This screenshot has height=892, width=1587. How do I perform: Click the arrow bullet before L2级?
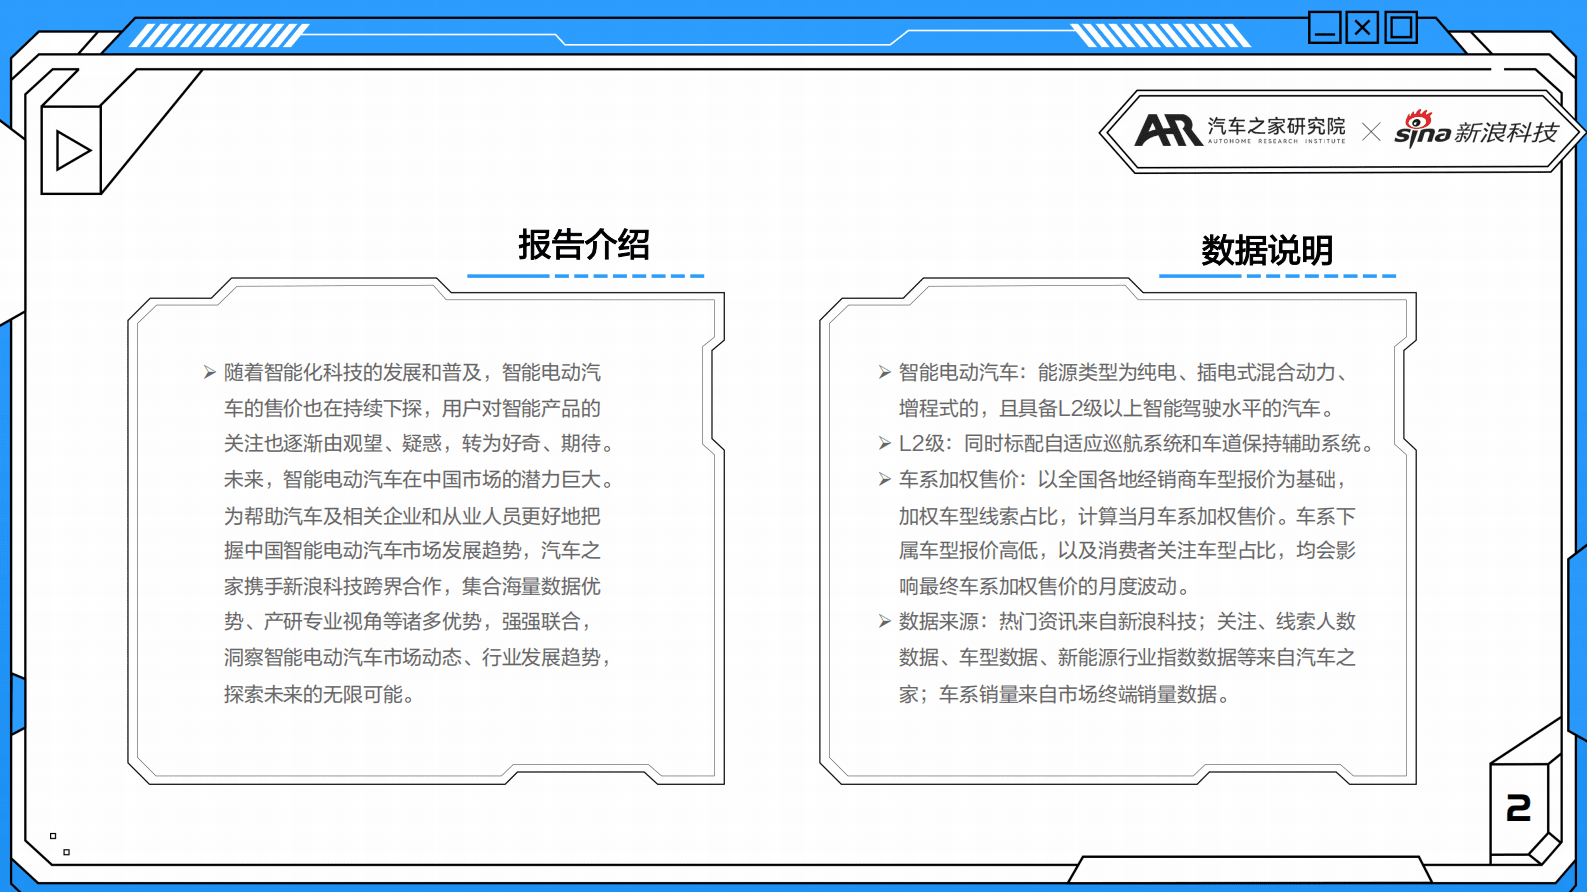[884, 444]
